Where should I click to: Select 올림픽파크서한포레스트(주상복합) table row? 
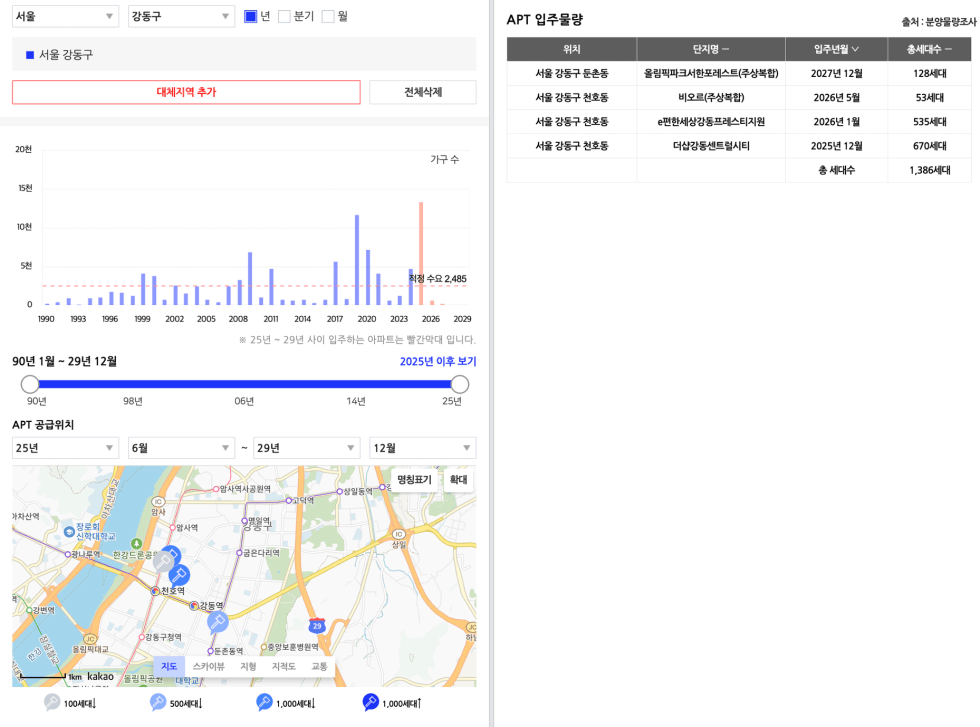739,73
